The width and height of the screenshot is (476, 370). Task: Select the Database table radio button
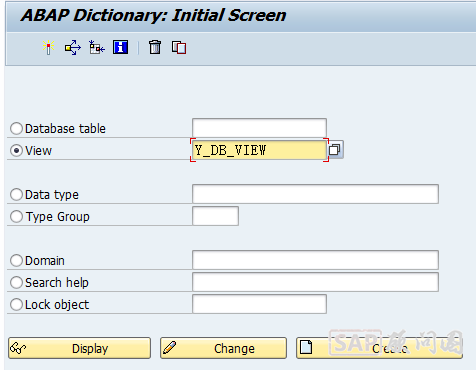[x=16, y=128]
